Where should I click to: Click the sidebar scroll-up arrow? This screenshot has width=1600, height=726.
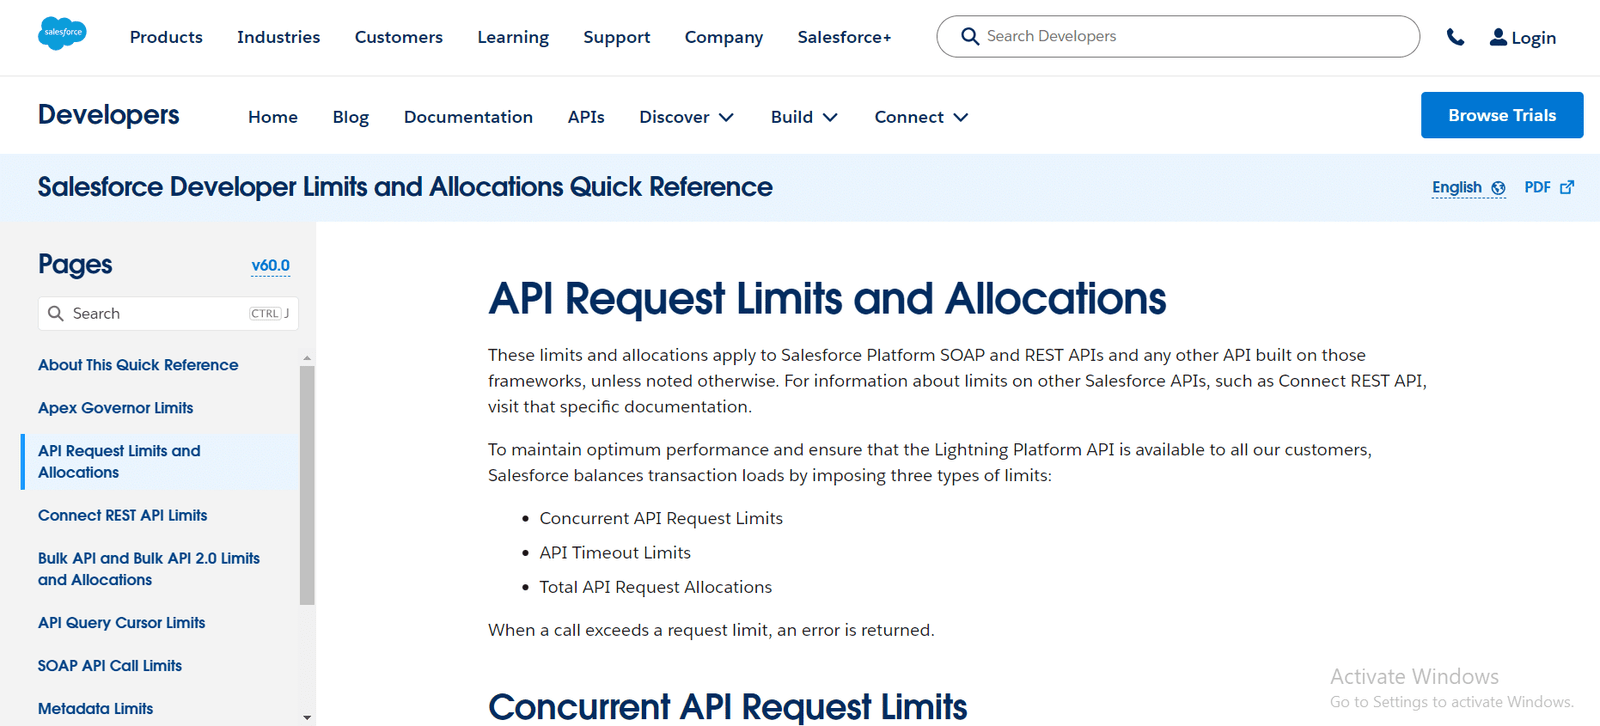[x=307, y=357]
